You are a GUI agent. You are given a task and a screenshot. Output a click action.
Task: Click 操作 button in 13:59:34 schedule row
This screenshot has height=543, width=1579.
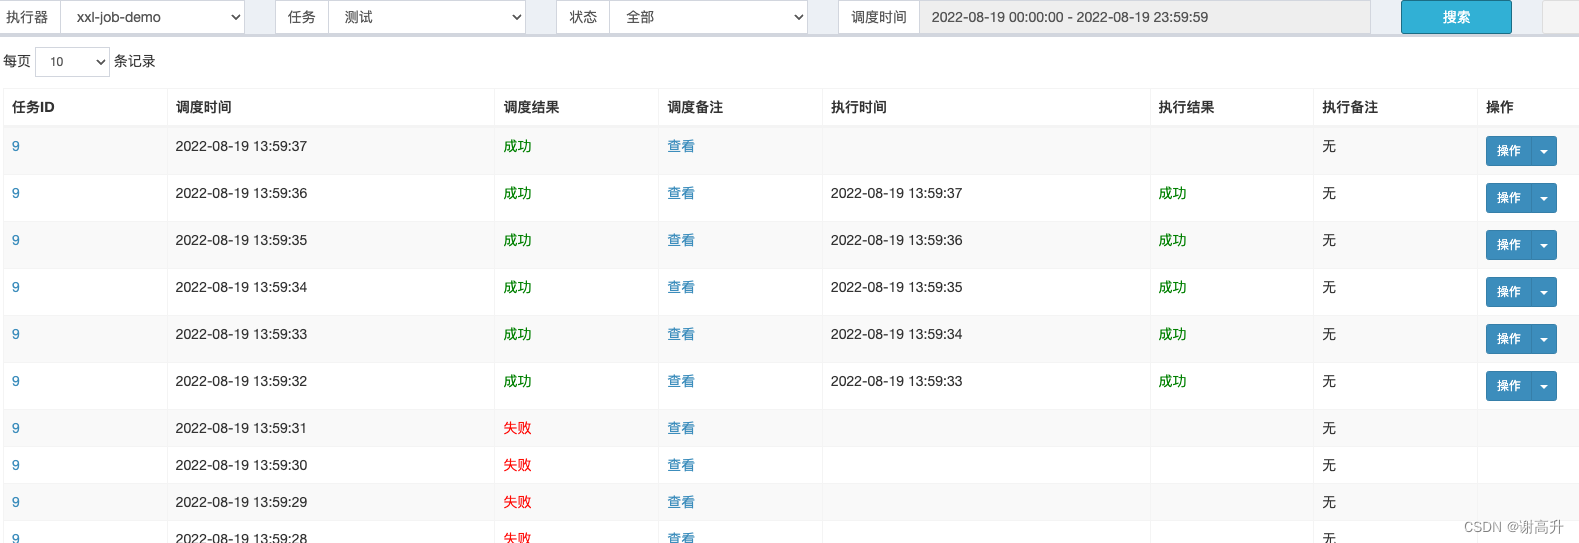[1509, 292]
